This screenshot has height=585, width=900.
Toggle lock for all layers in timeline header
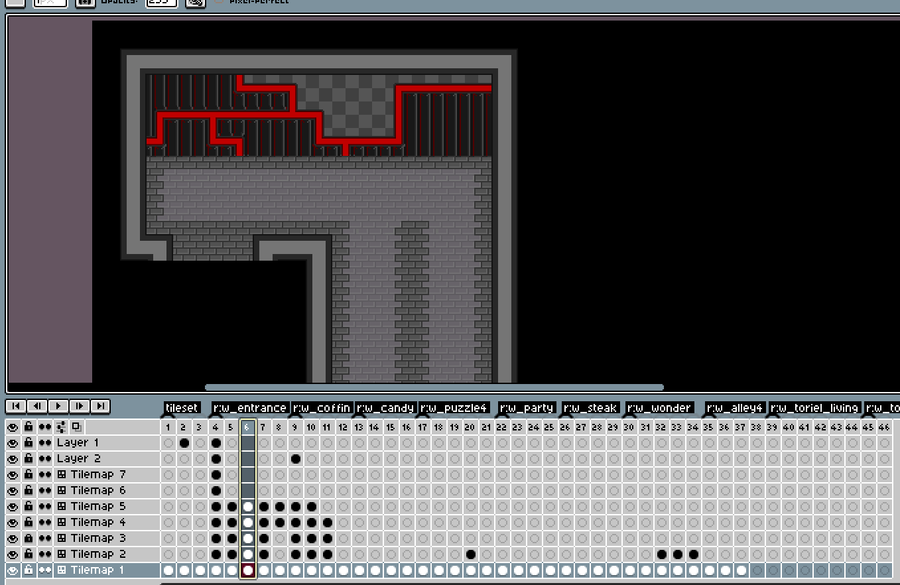coord(28,427)
